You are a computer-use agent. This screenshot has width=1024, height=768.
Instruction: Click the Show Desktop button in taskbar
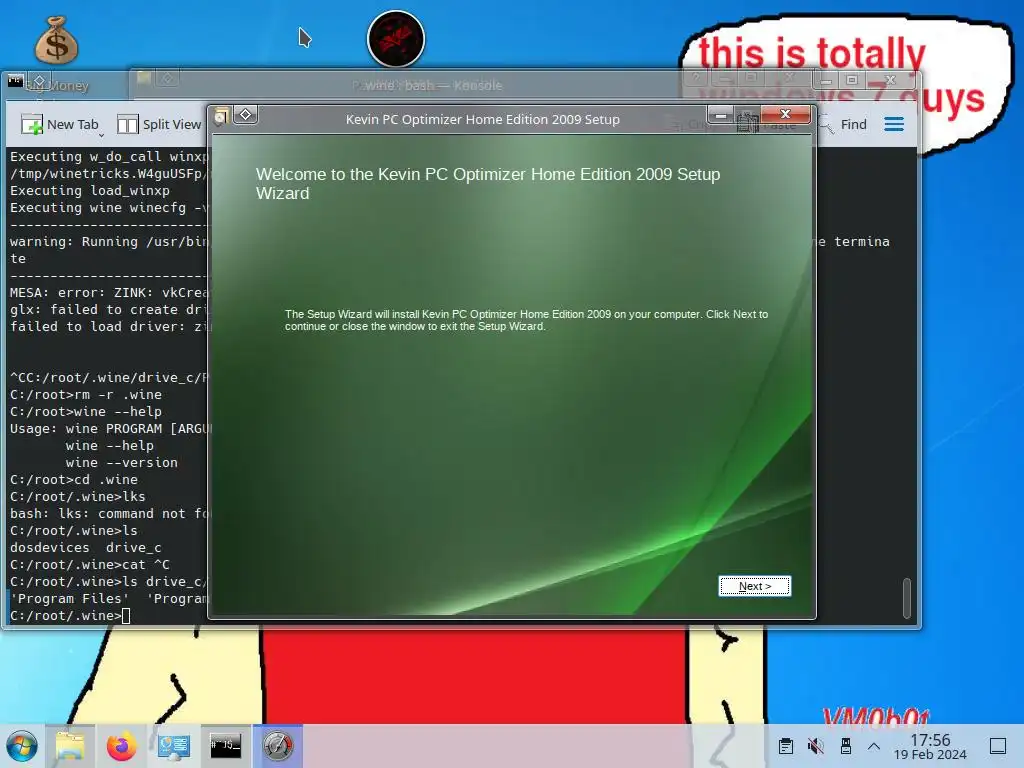pyautogui.click(x=998, y=746)
